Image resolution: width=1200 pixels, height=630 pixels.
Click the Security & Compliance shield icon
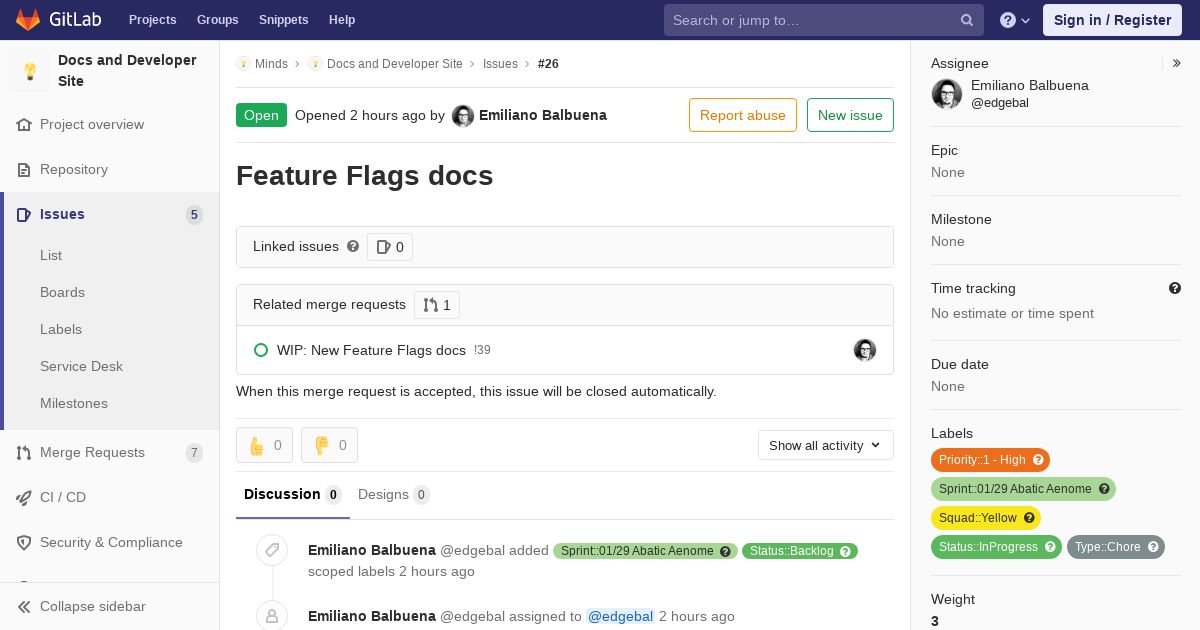click(24, 543)
